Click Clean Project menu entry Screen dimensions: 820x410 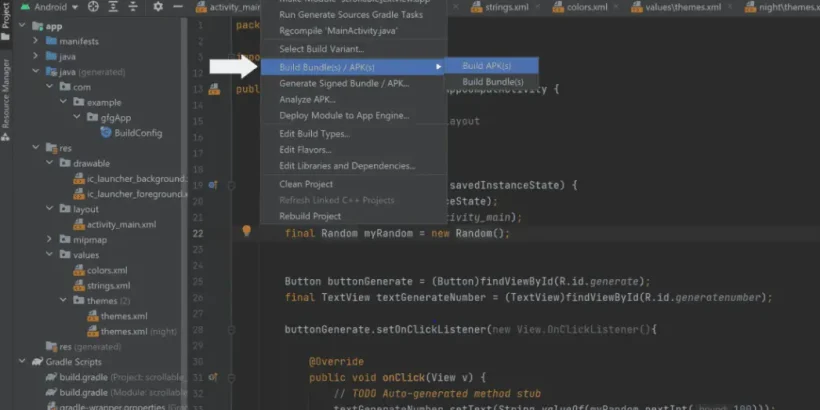pyautogui.click(x=306, y=184)
